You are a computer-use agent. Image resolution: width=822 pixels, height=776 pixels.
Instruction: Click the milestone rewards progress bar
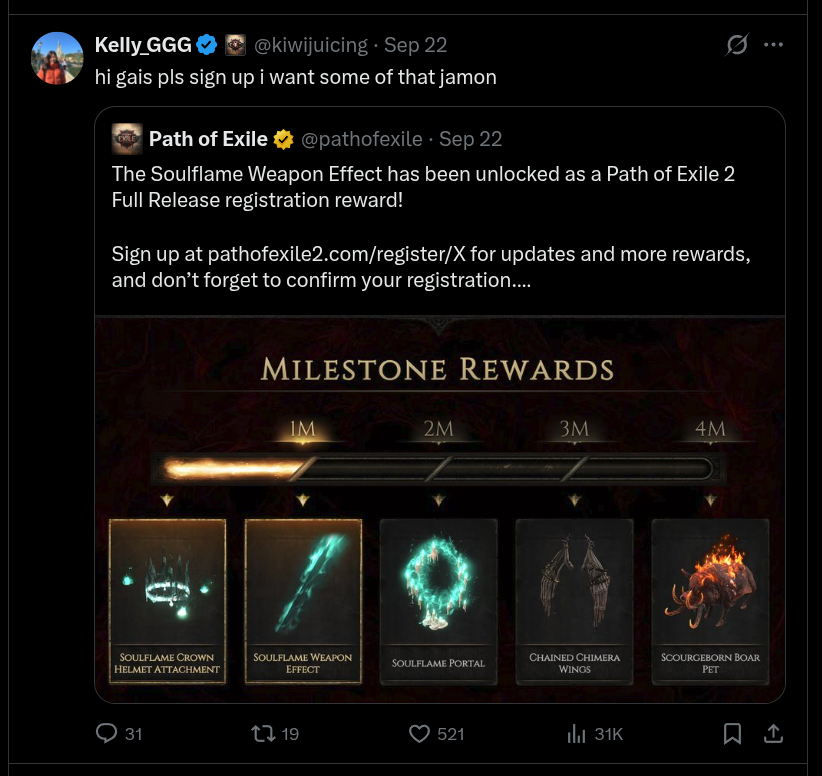point(439,468)
